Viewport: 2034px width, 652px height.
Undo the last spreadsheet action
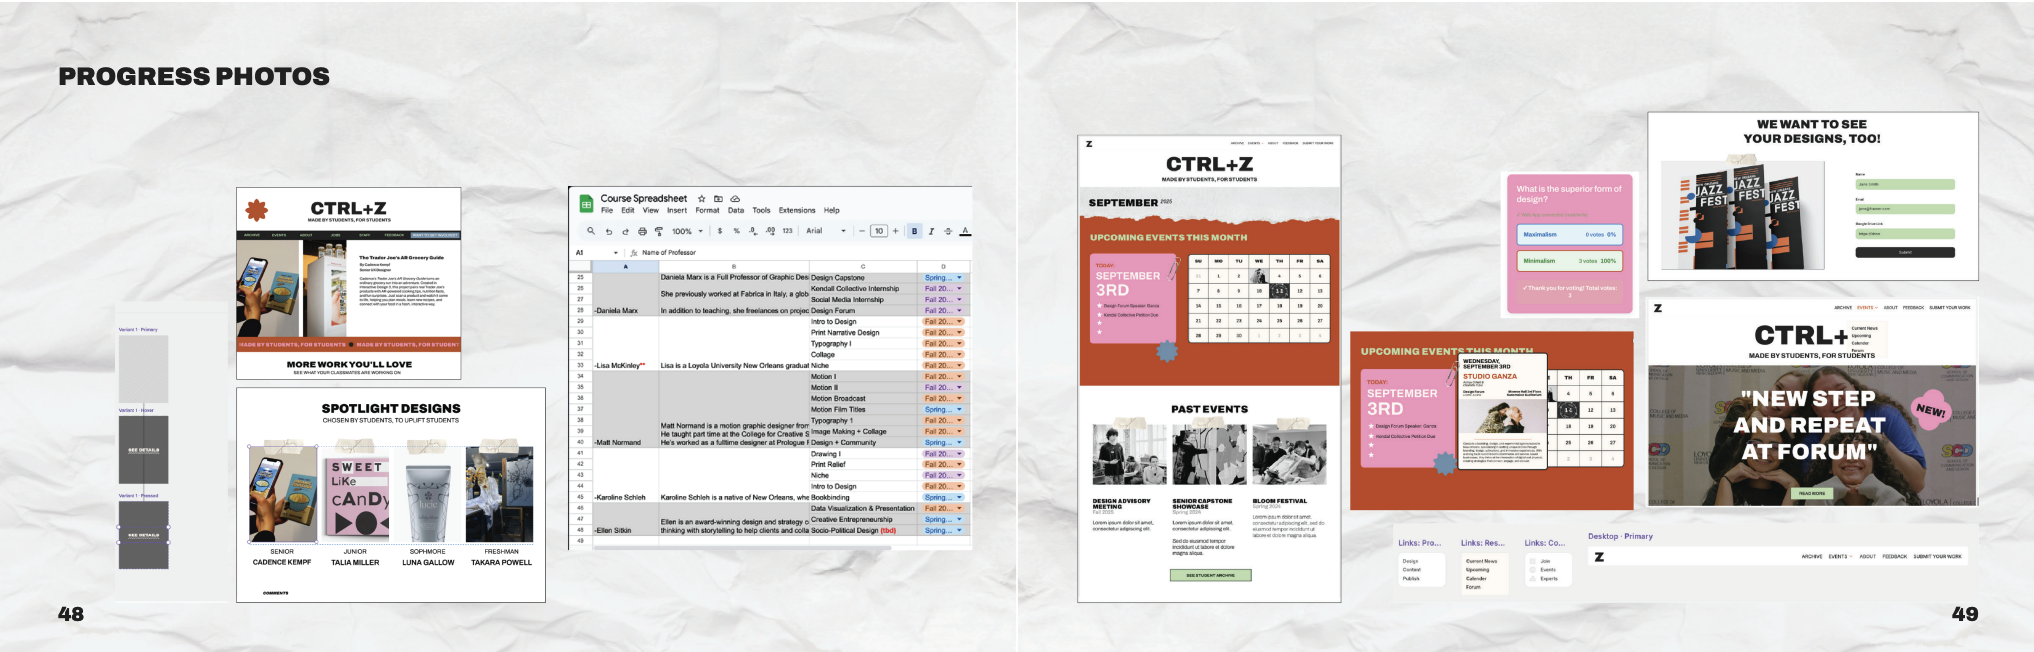(608, 231)
